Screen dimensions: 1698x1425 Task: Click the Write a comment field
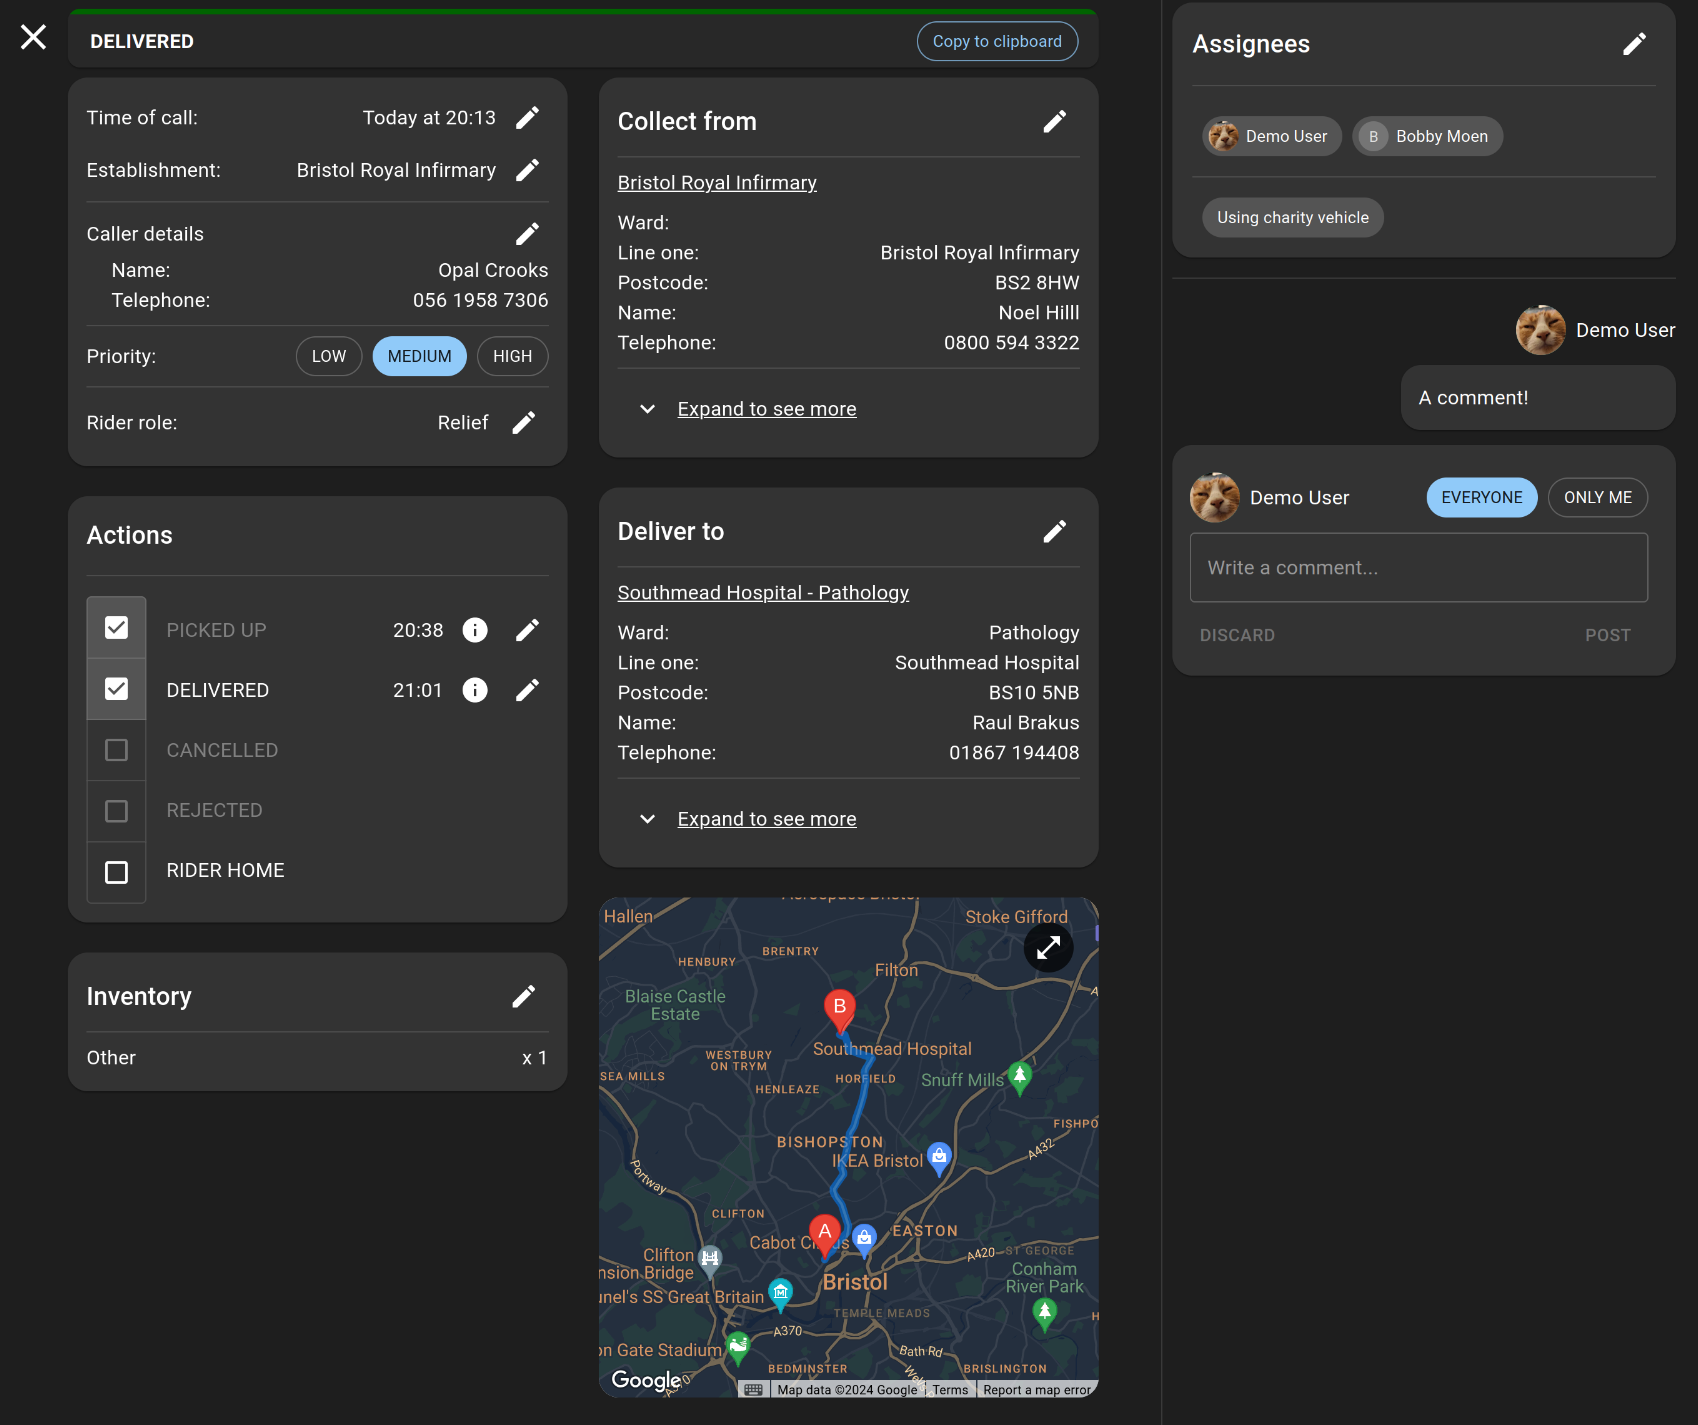1418,568
